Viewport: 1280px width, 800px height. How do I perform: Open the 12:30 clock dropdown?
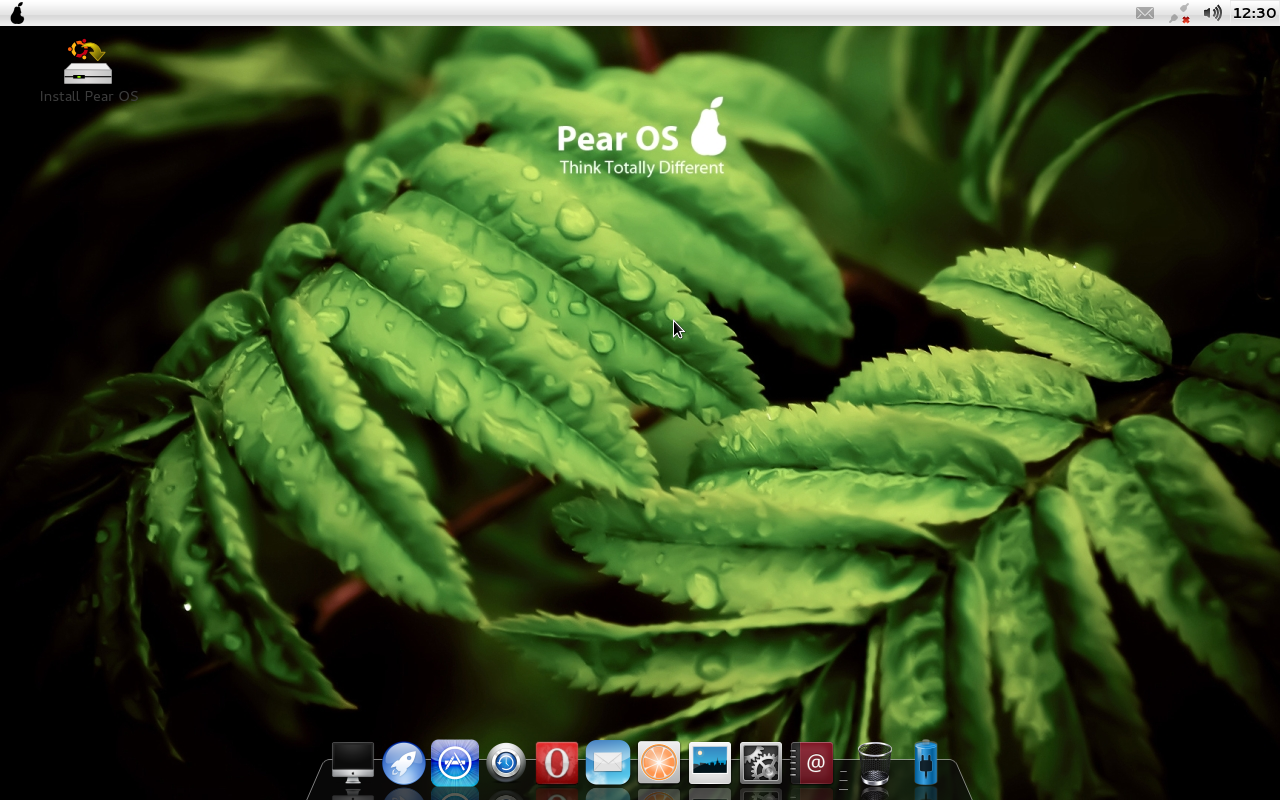(1253, 12)
